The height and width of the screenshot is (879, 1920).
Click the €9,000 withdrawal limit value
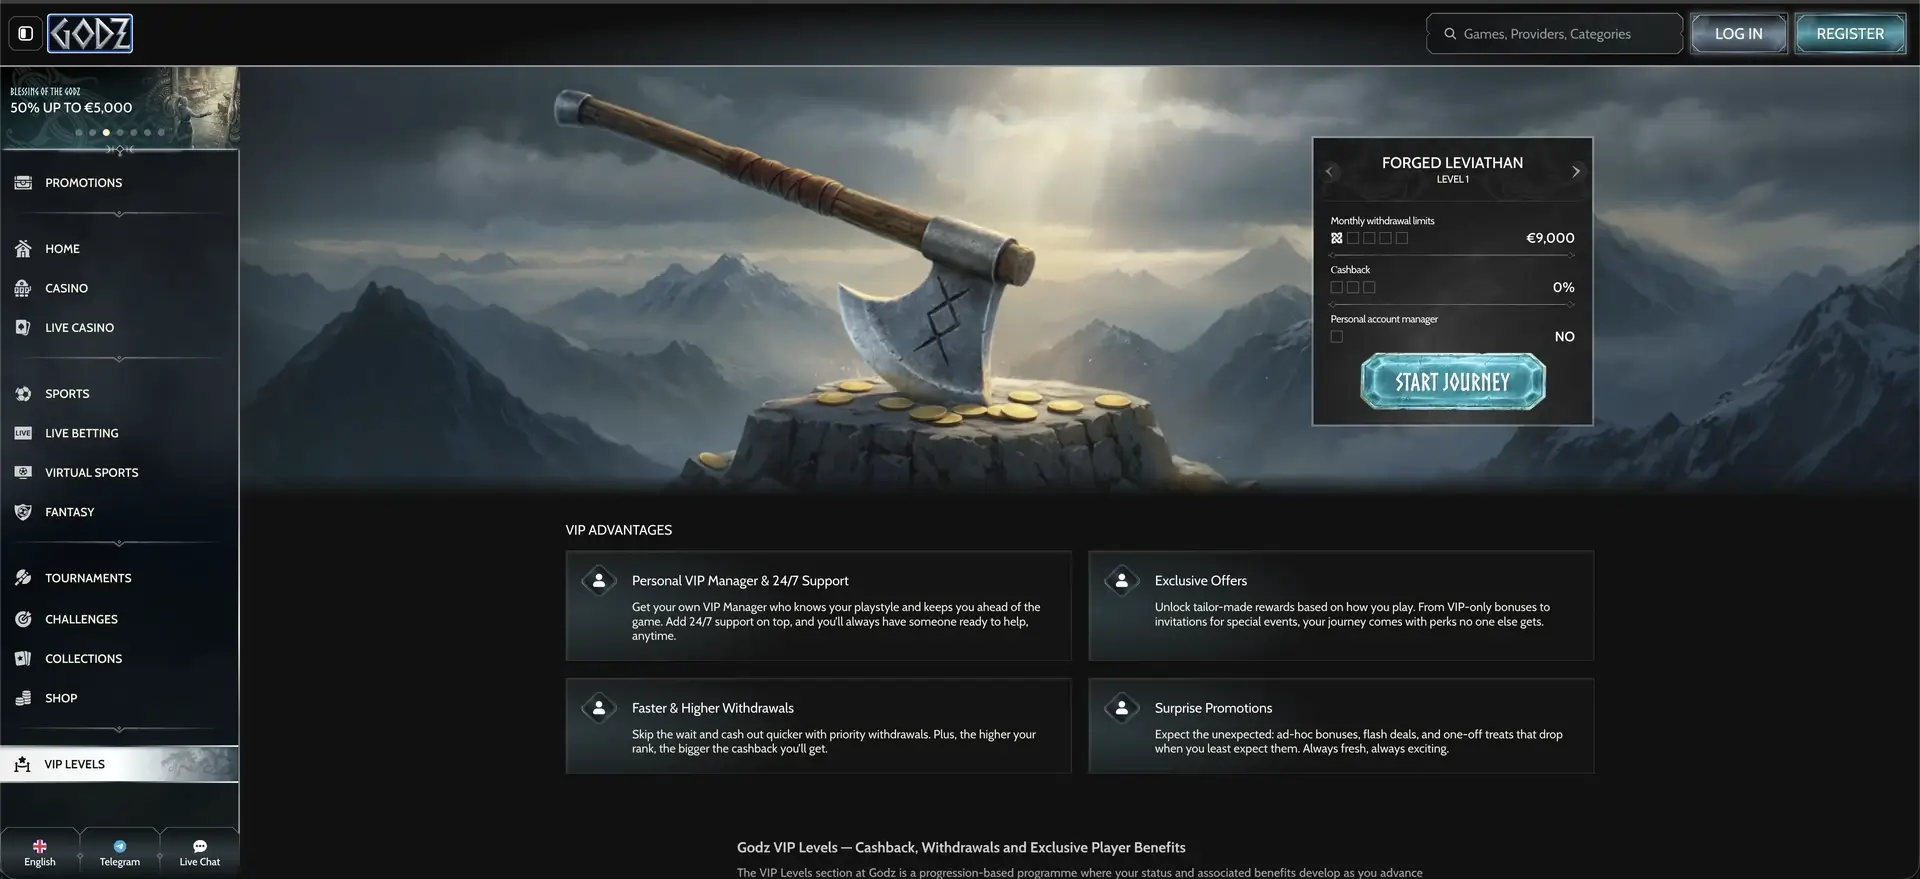click(x=1550, y=238)
